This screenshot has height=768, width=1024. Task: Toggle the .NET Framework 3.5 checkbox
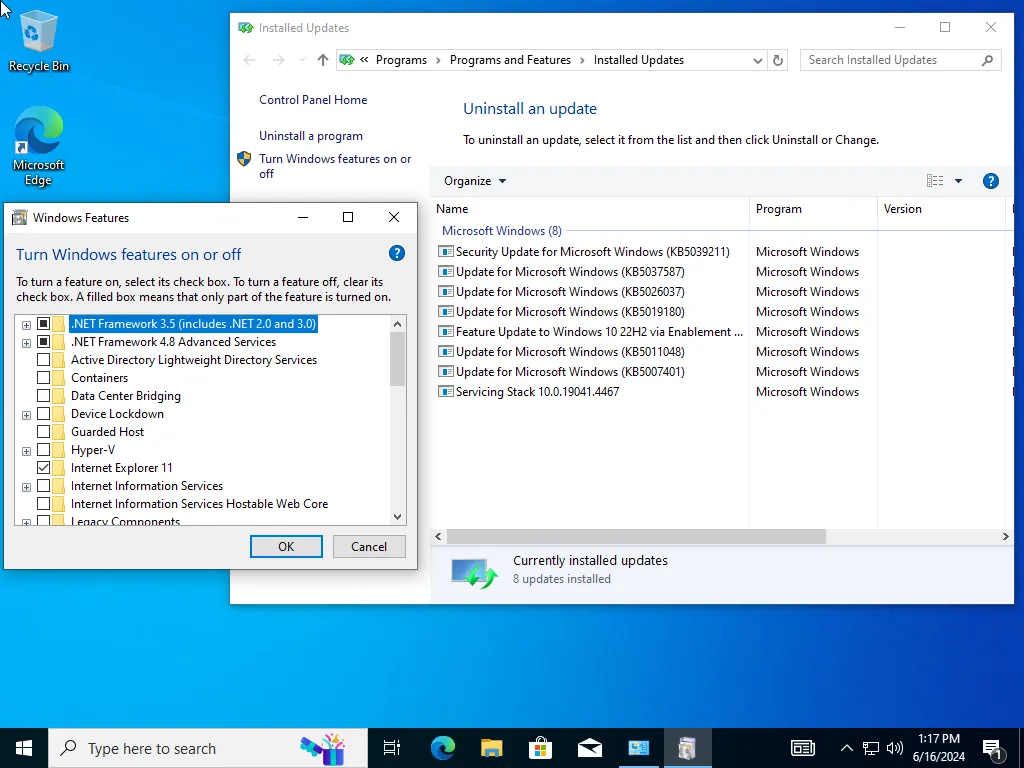click(x=43, y=324)
